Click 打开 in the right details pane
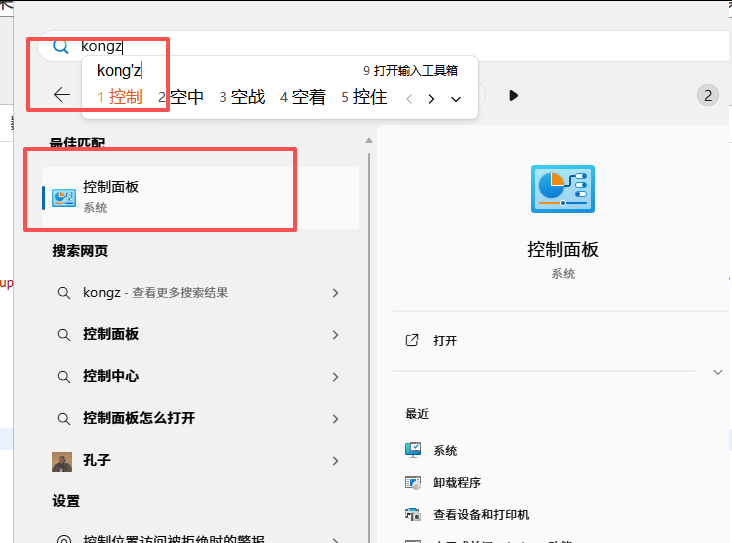This screenshot has height=543, width=732. 445,341
